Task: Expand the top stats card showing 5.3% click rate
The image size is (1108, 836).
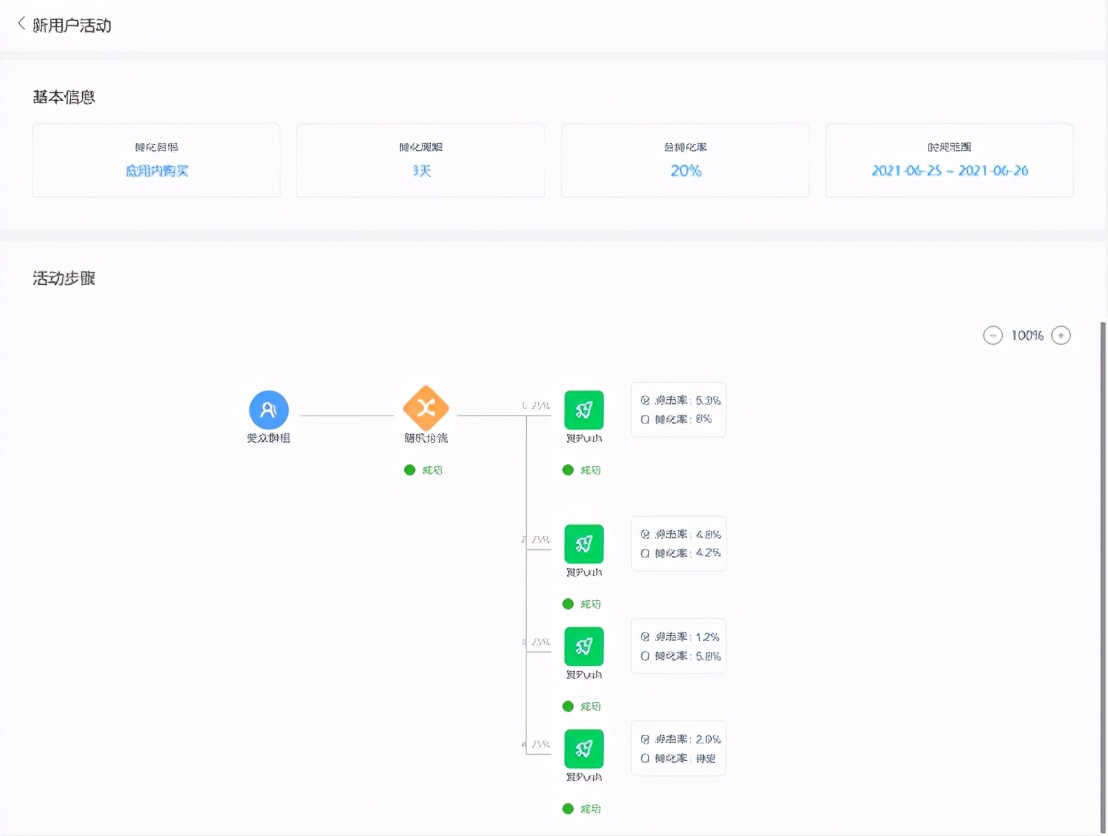Action: pos(678,409)
